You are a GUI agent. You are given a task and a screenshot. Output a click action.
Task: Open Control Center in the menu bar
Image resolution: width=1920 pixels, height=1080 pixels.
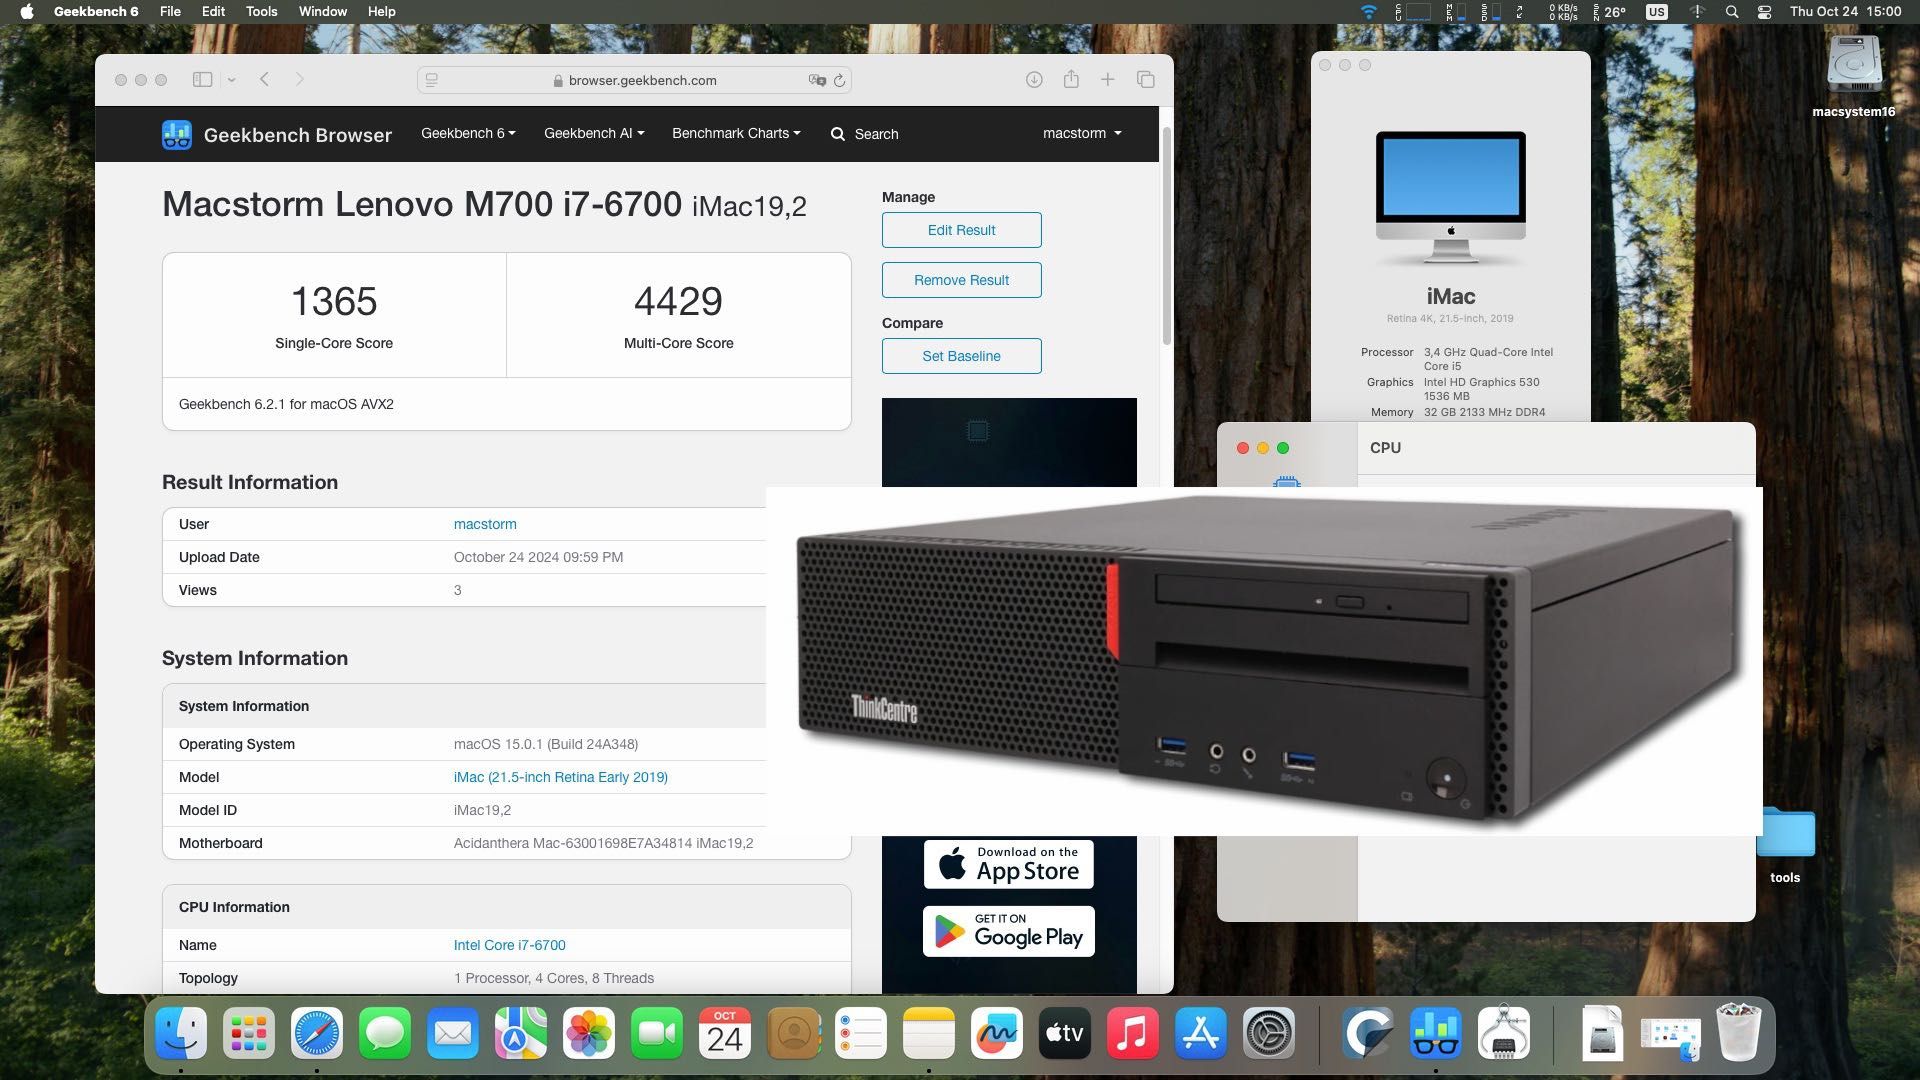point(1764,12)
